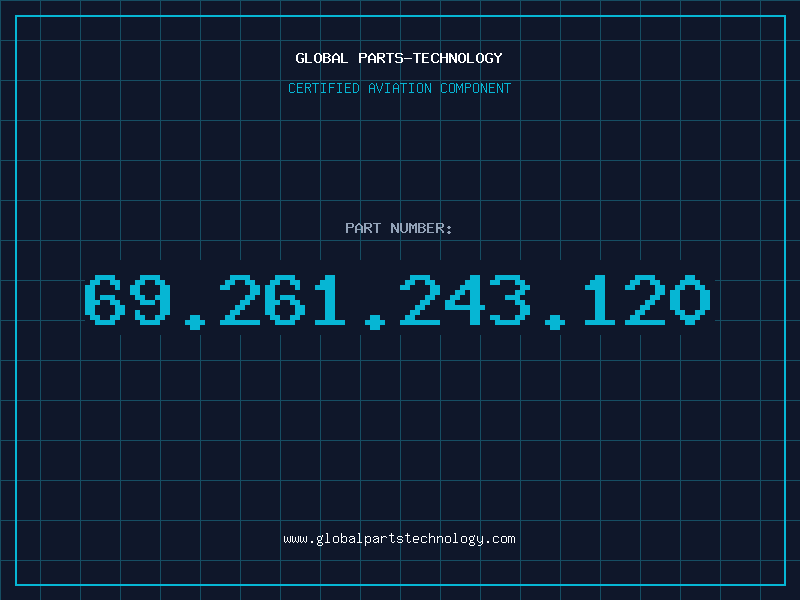This screenshot has height=600, width=800.
Task: Click the dot between 69 and 261
Action: coord(194,322)
